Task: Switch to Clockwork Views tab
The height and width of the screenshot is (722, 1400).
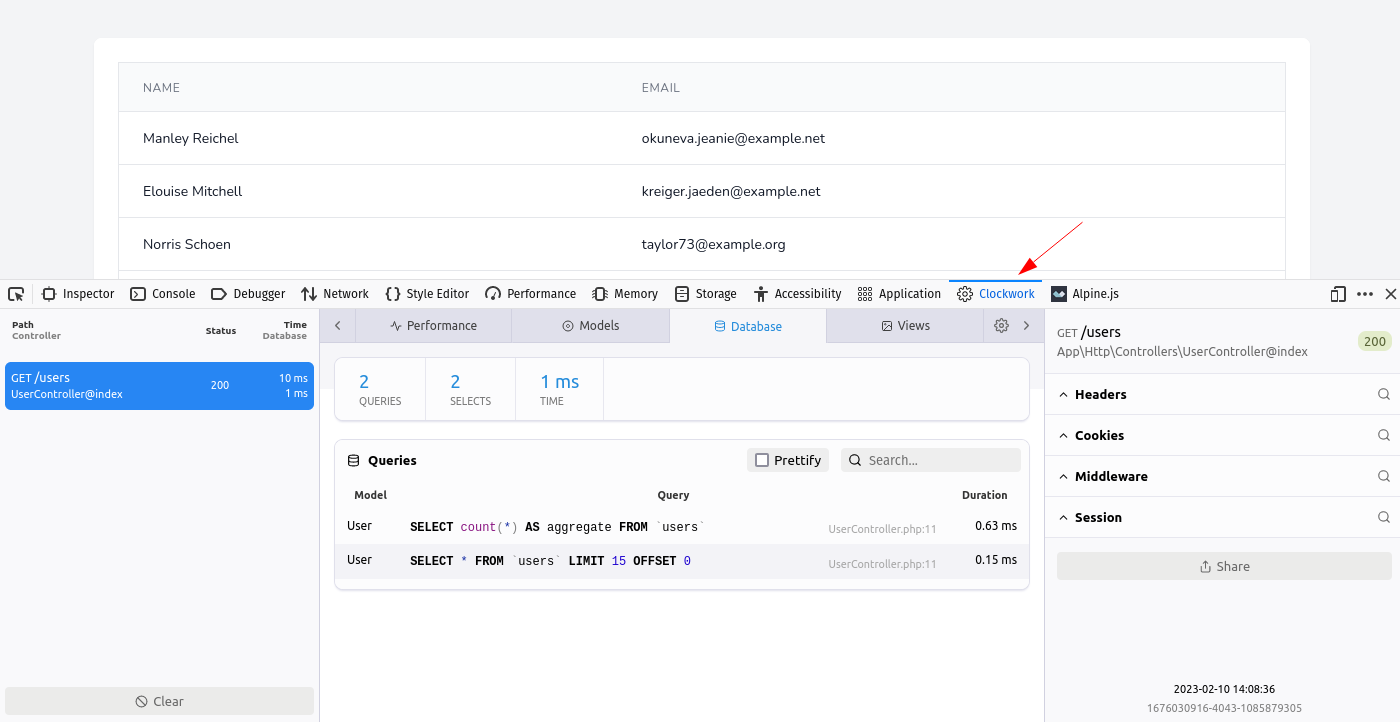Action: click(x=905, y=326)
